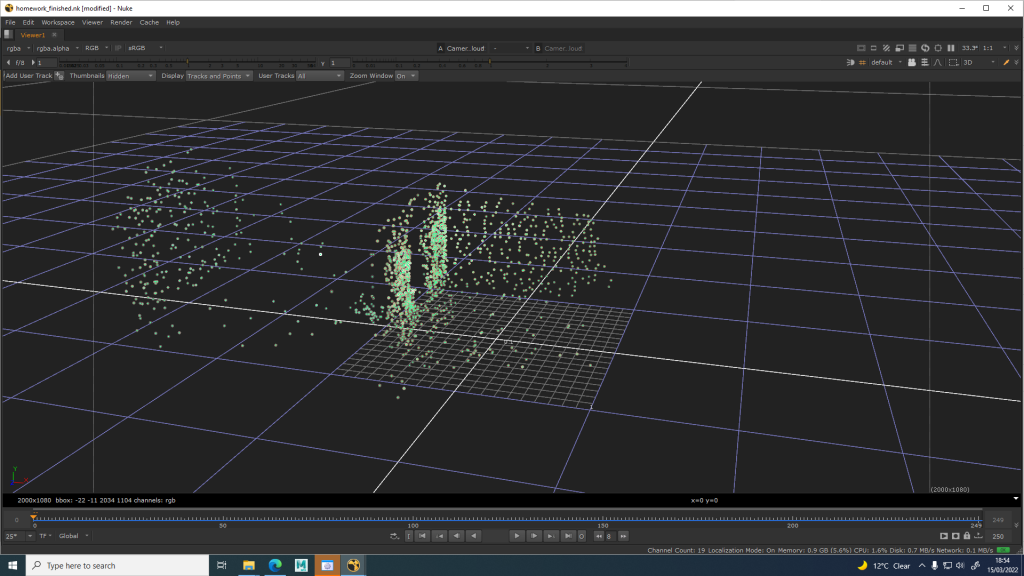Screen dimensions: 1024x576
Task: Open the rgba channel set dropdown
Action: (18, 48)
